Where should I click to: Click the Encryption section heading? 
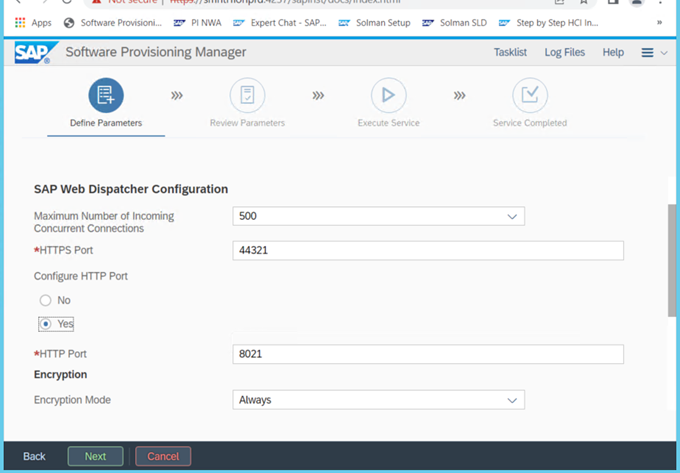click(60, 375)
